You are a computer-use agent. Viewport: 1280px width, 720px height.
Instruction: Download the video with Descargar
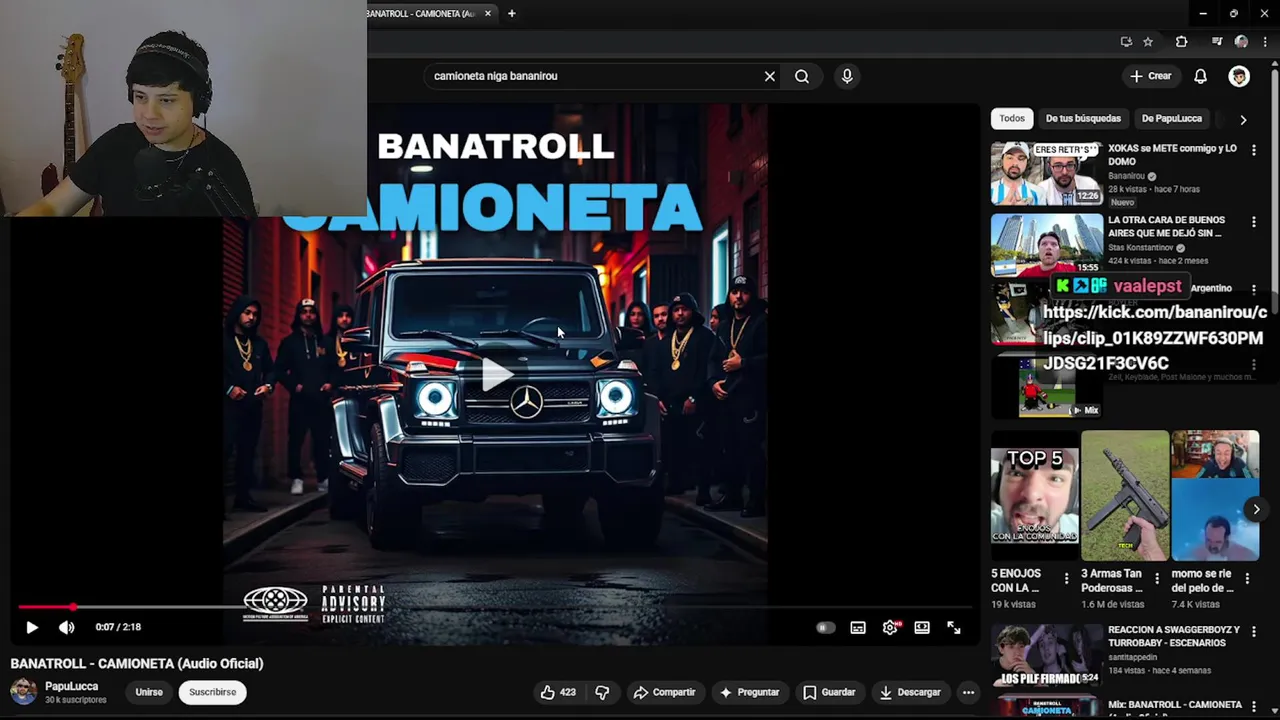click(x=909, y=692)
